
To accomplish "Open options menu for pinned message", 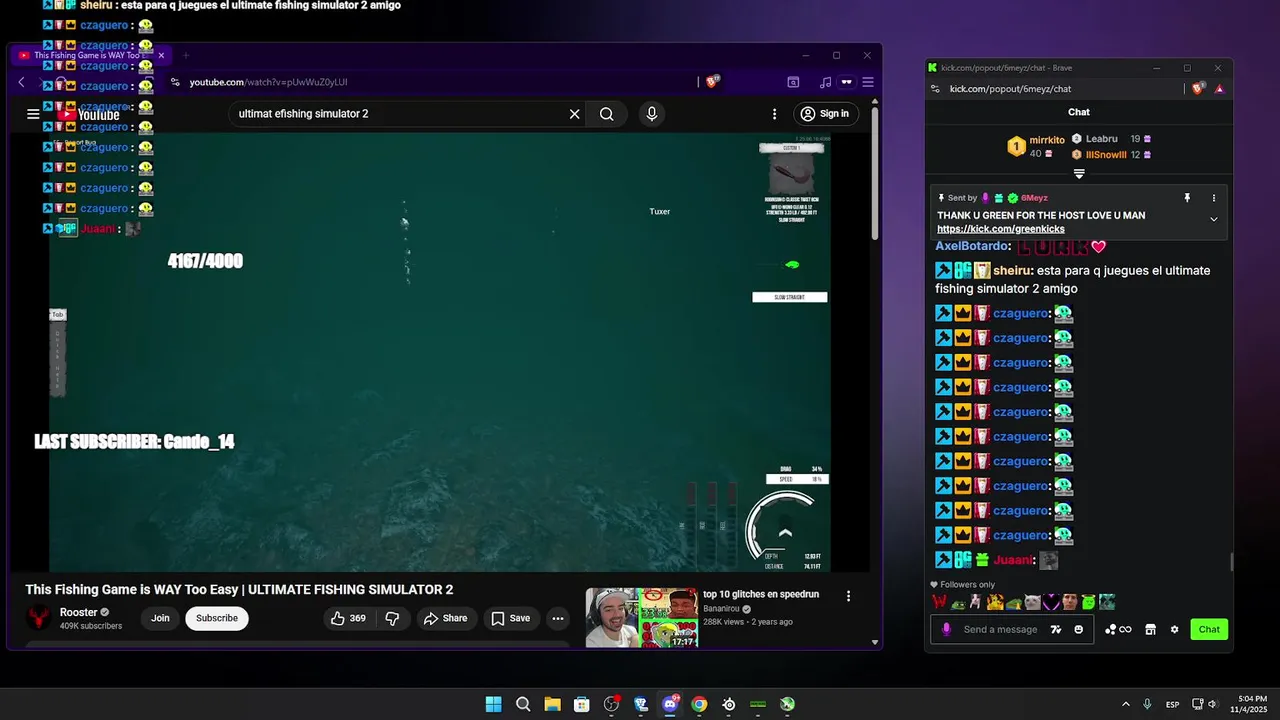I will click(x=1214, y=198).
